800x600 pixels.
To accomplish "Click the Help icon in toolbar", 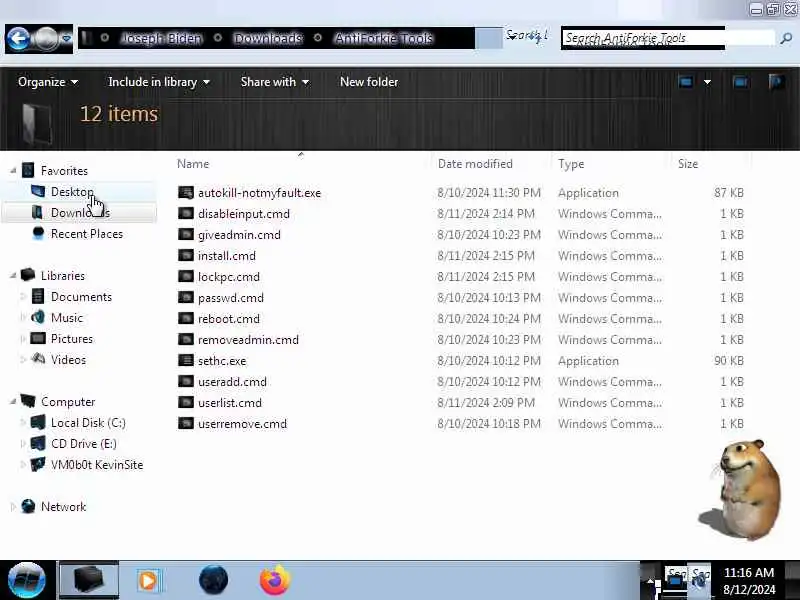I will [777, 82].
